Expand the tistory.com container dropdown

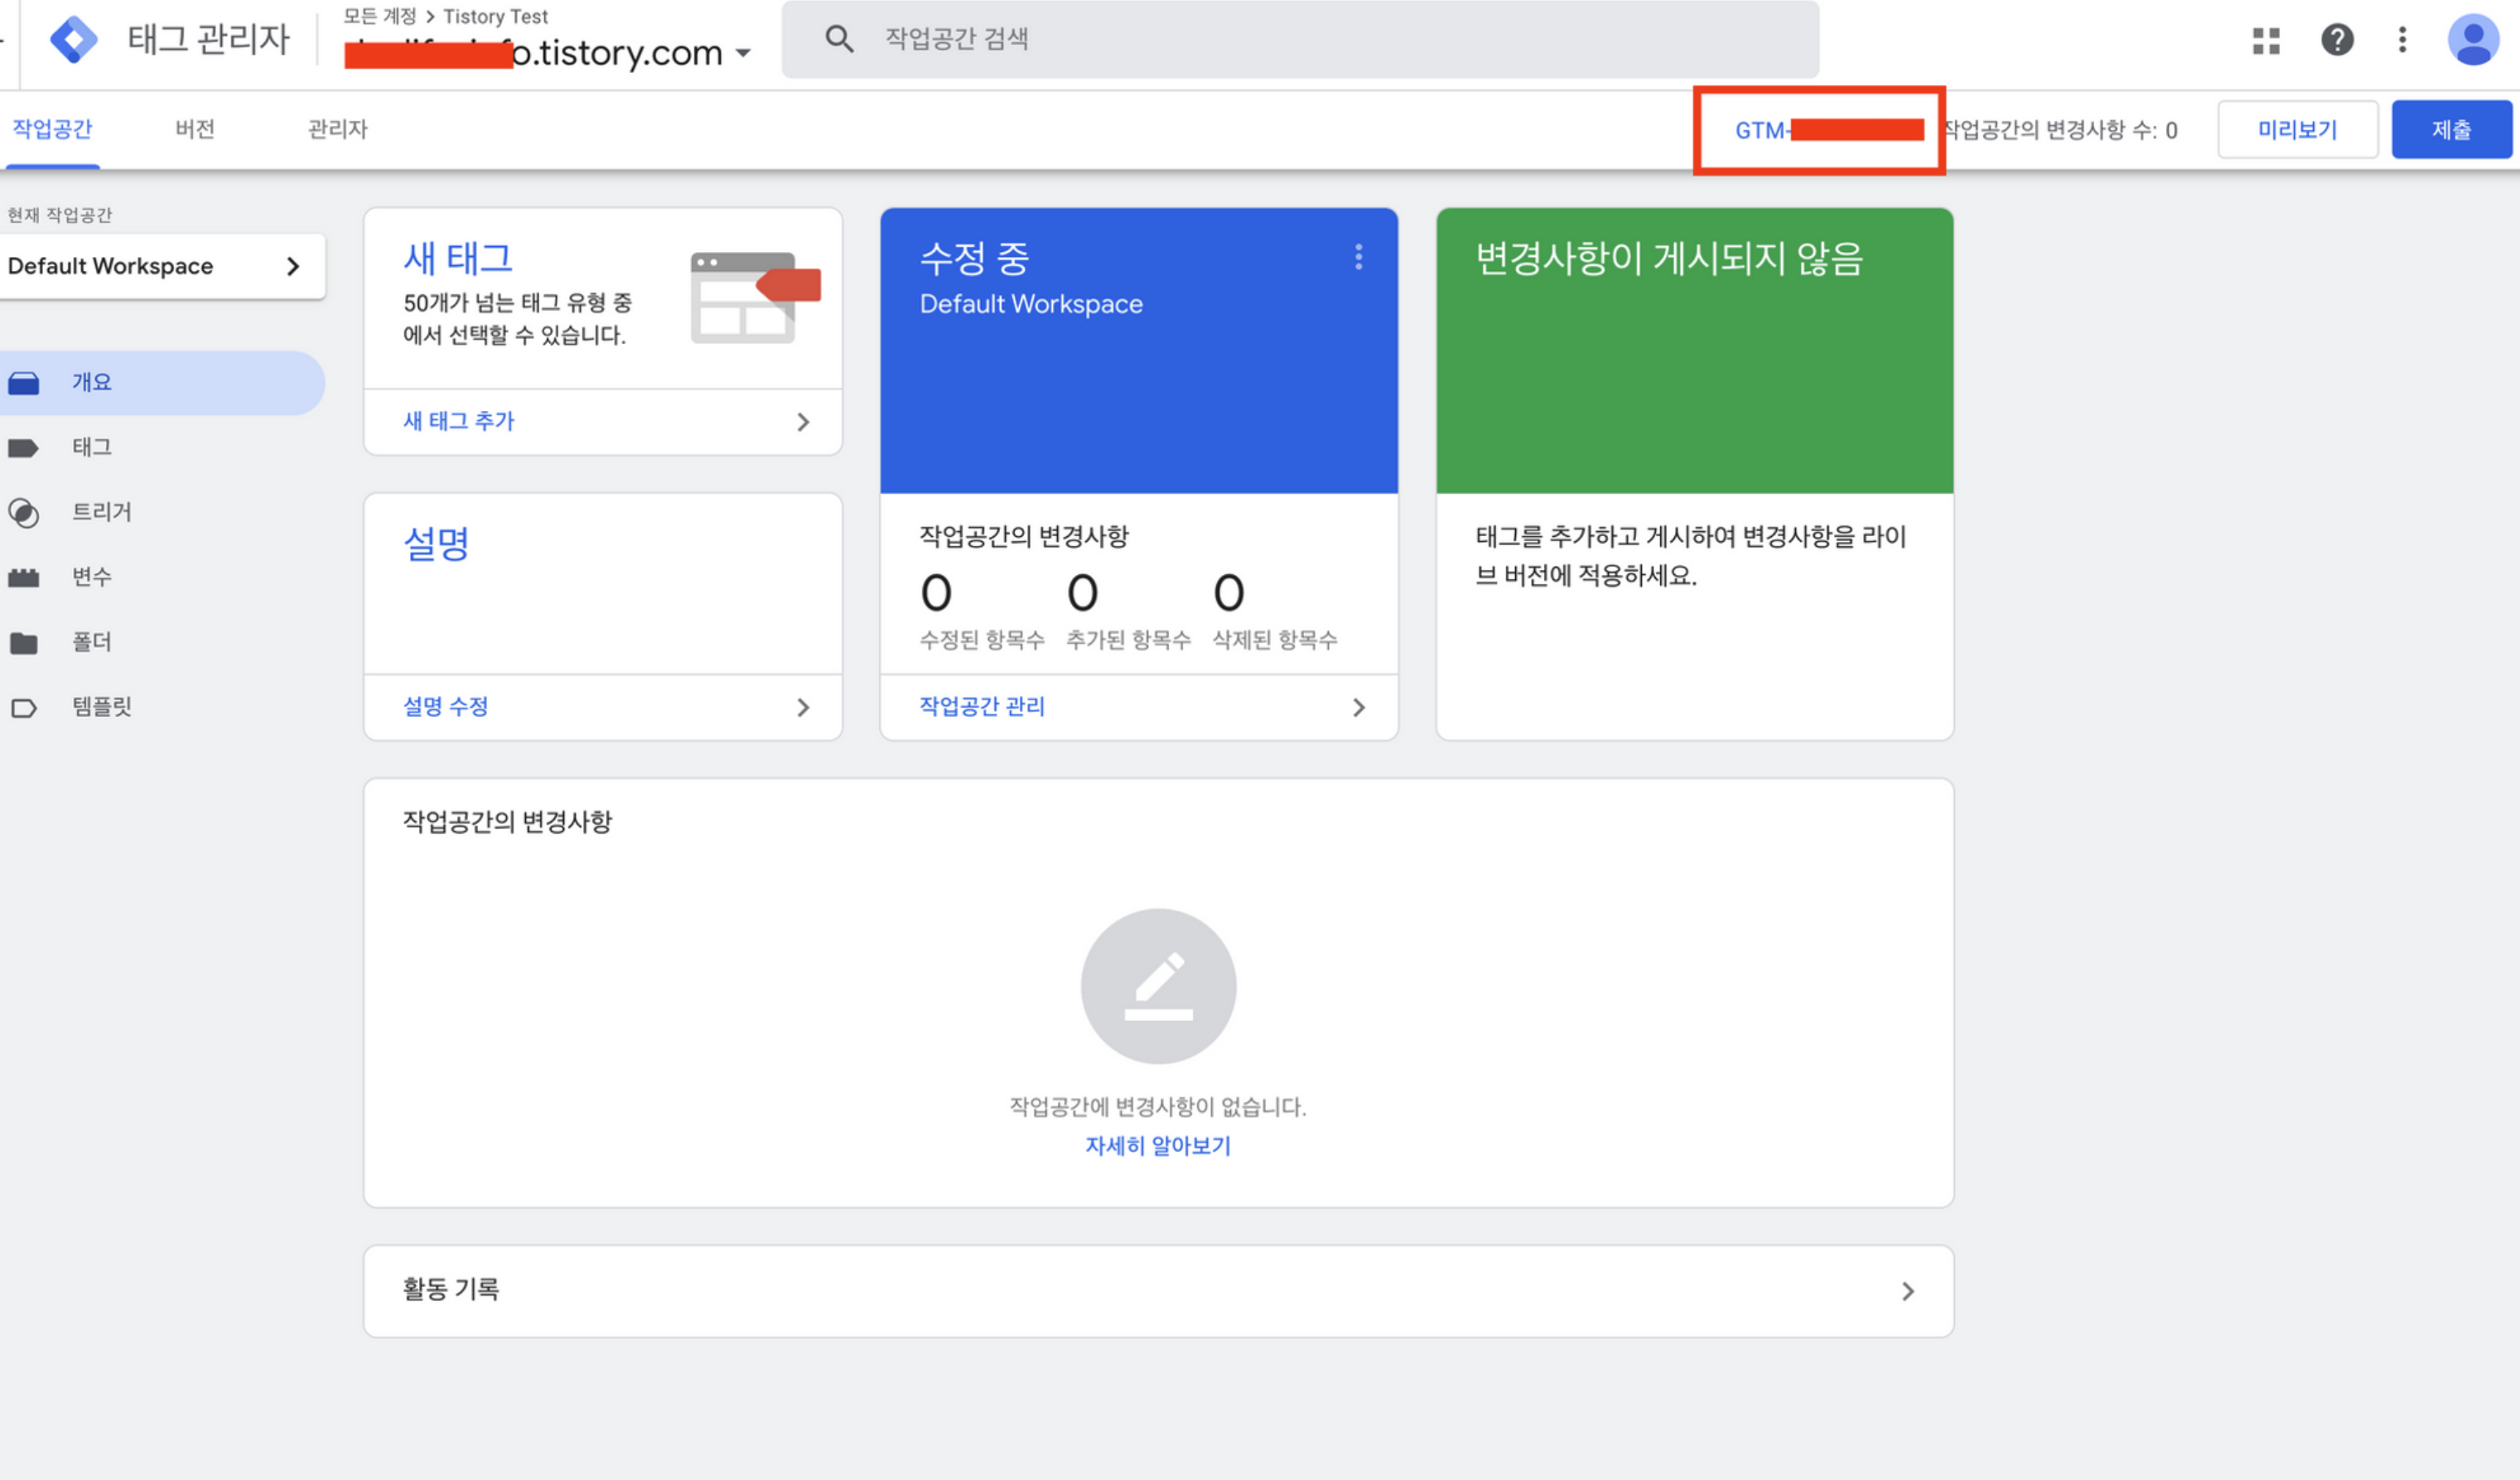pos(743,53)
